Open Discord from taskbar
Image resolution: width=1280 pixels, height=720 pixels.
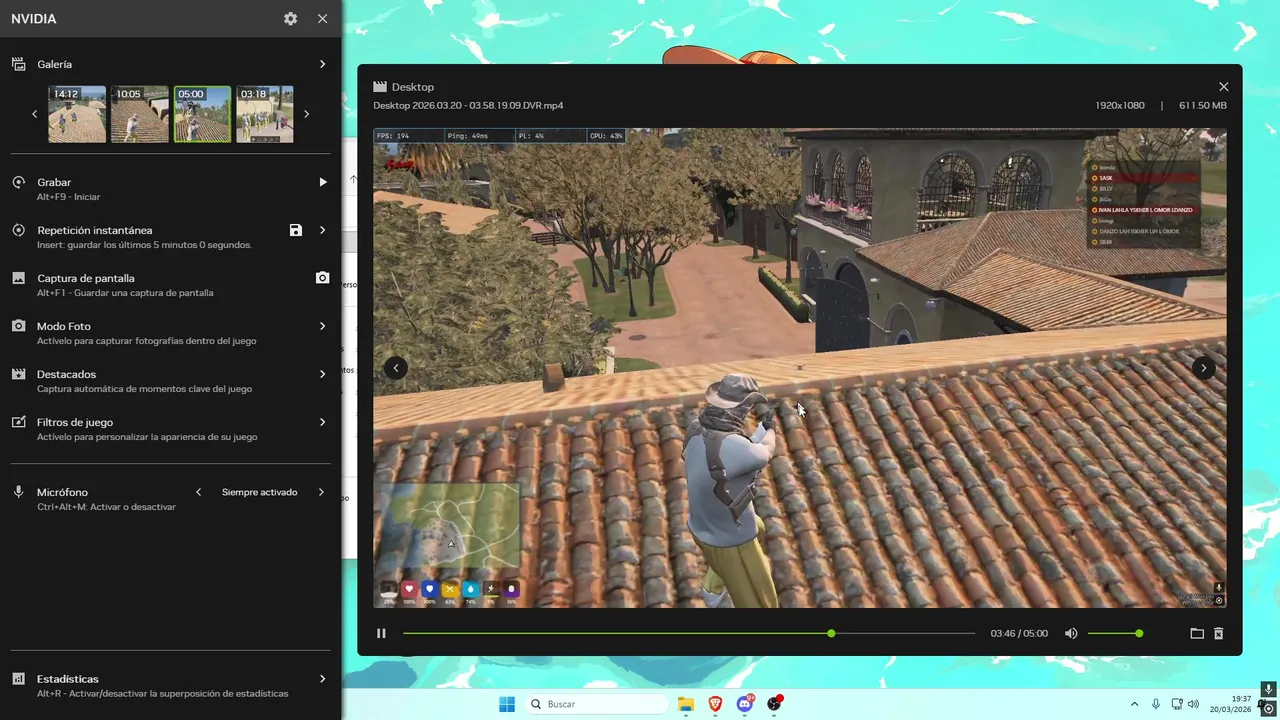745,704
